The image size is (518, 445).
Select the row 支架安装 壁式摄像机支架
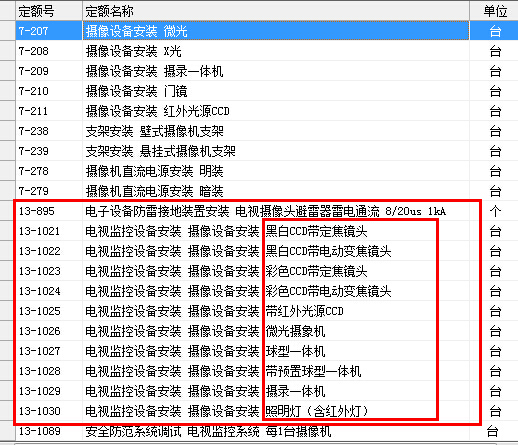pyautogui.click(x=276, y=131)
